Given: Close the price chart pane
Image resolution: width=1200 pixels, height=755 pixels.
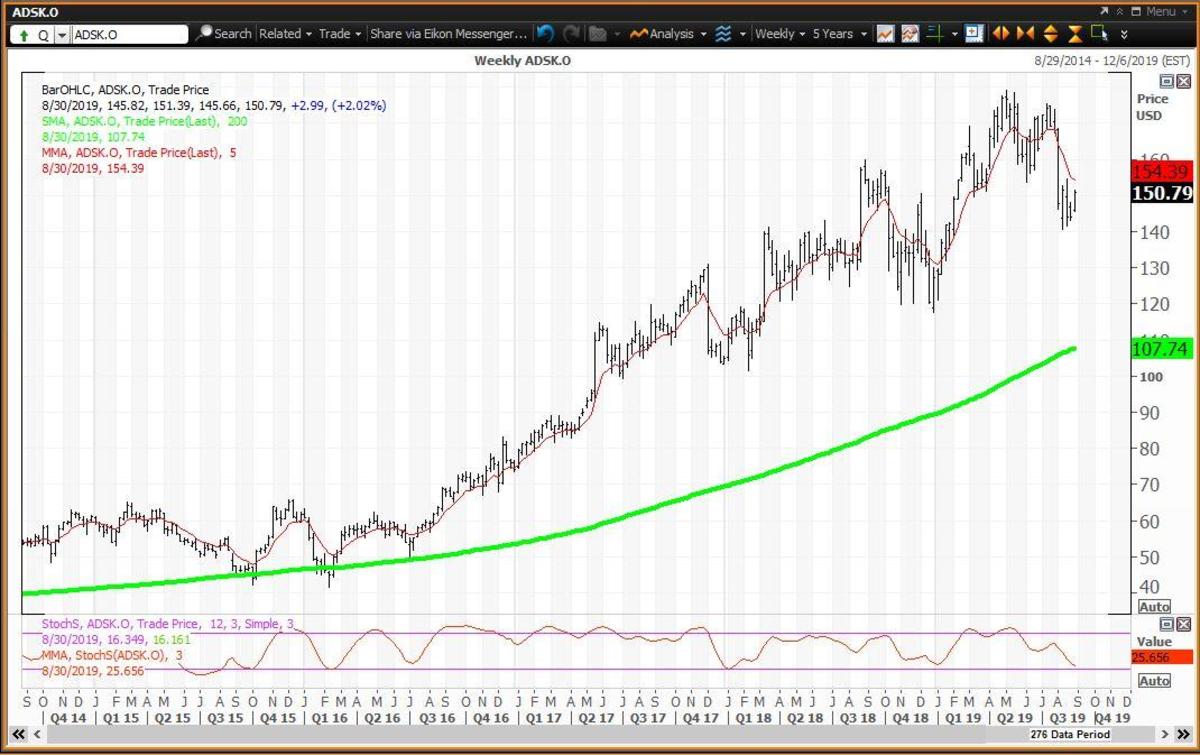Looking at the screenshot, I should tap(1183, 80).
